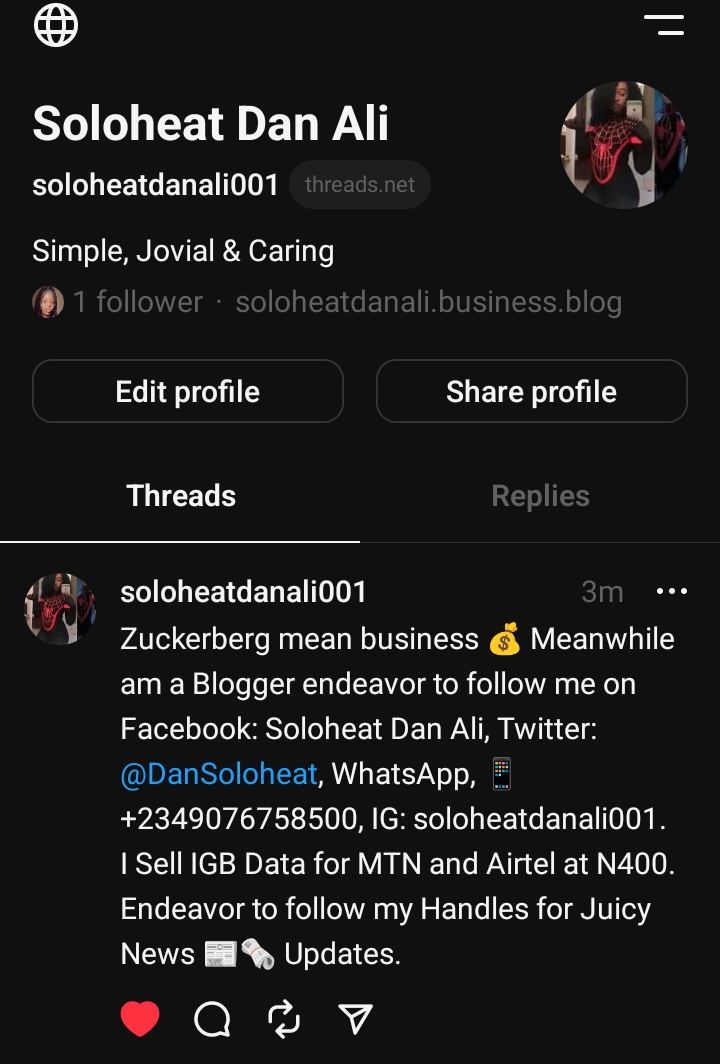Viewport: 720px width, 1064px height.
Task: Click the Share profile button
Action: click(x=531, y=391)
